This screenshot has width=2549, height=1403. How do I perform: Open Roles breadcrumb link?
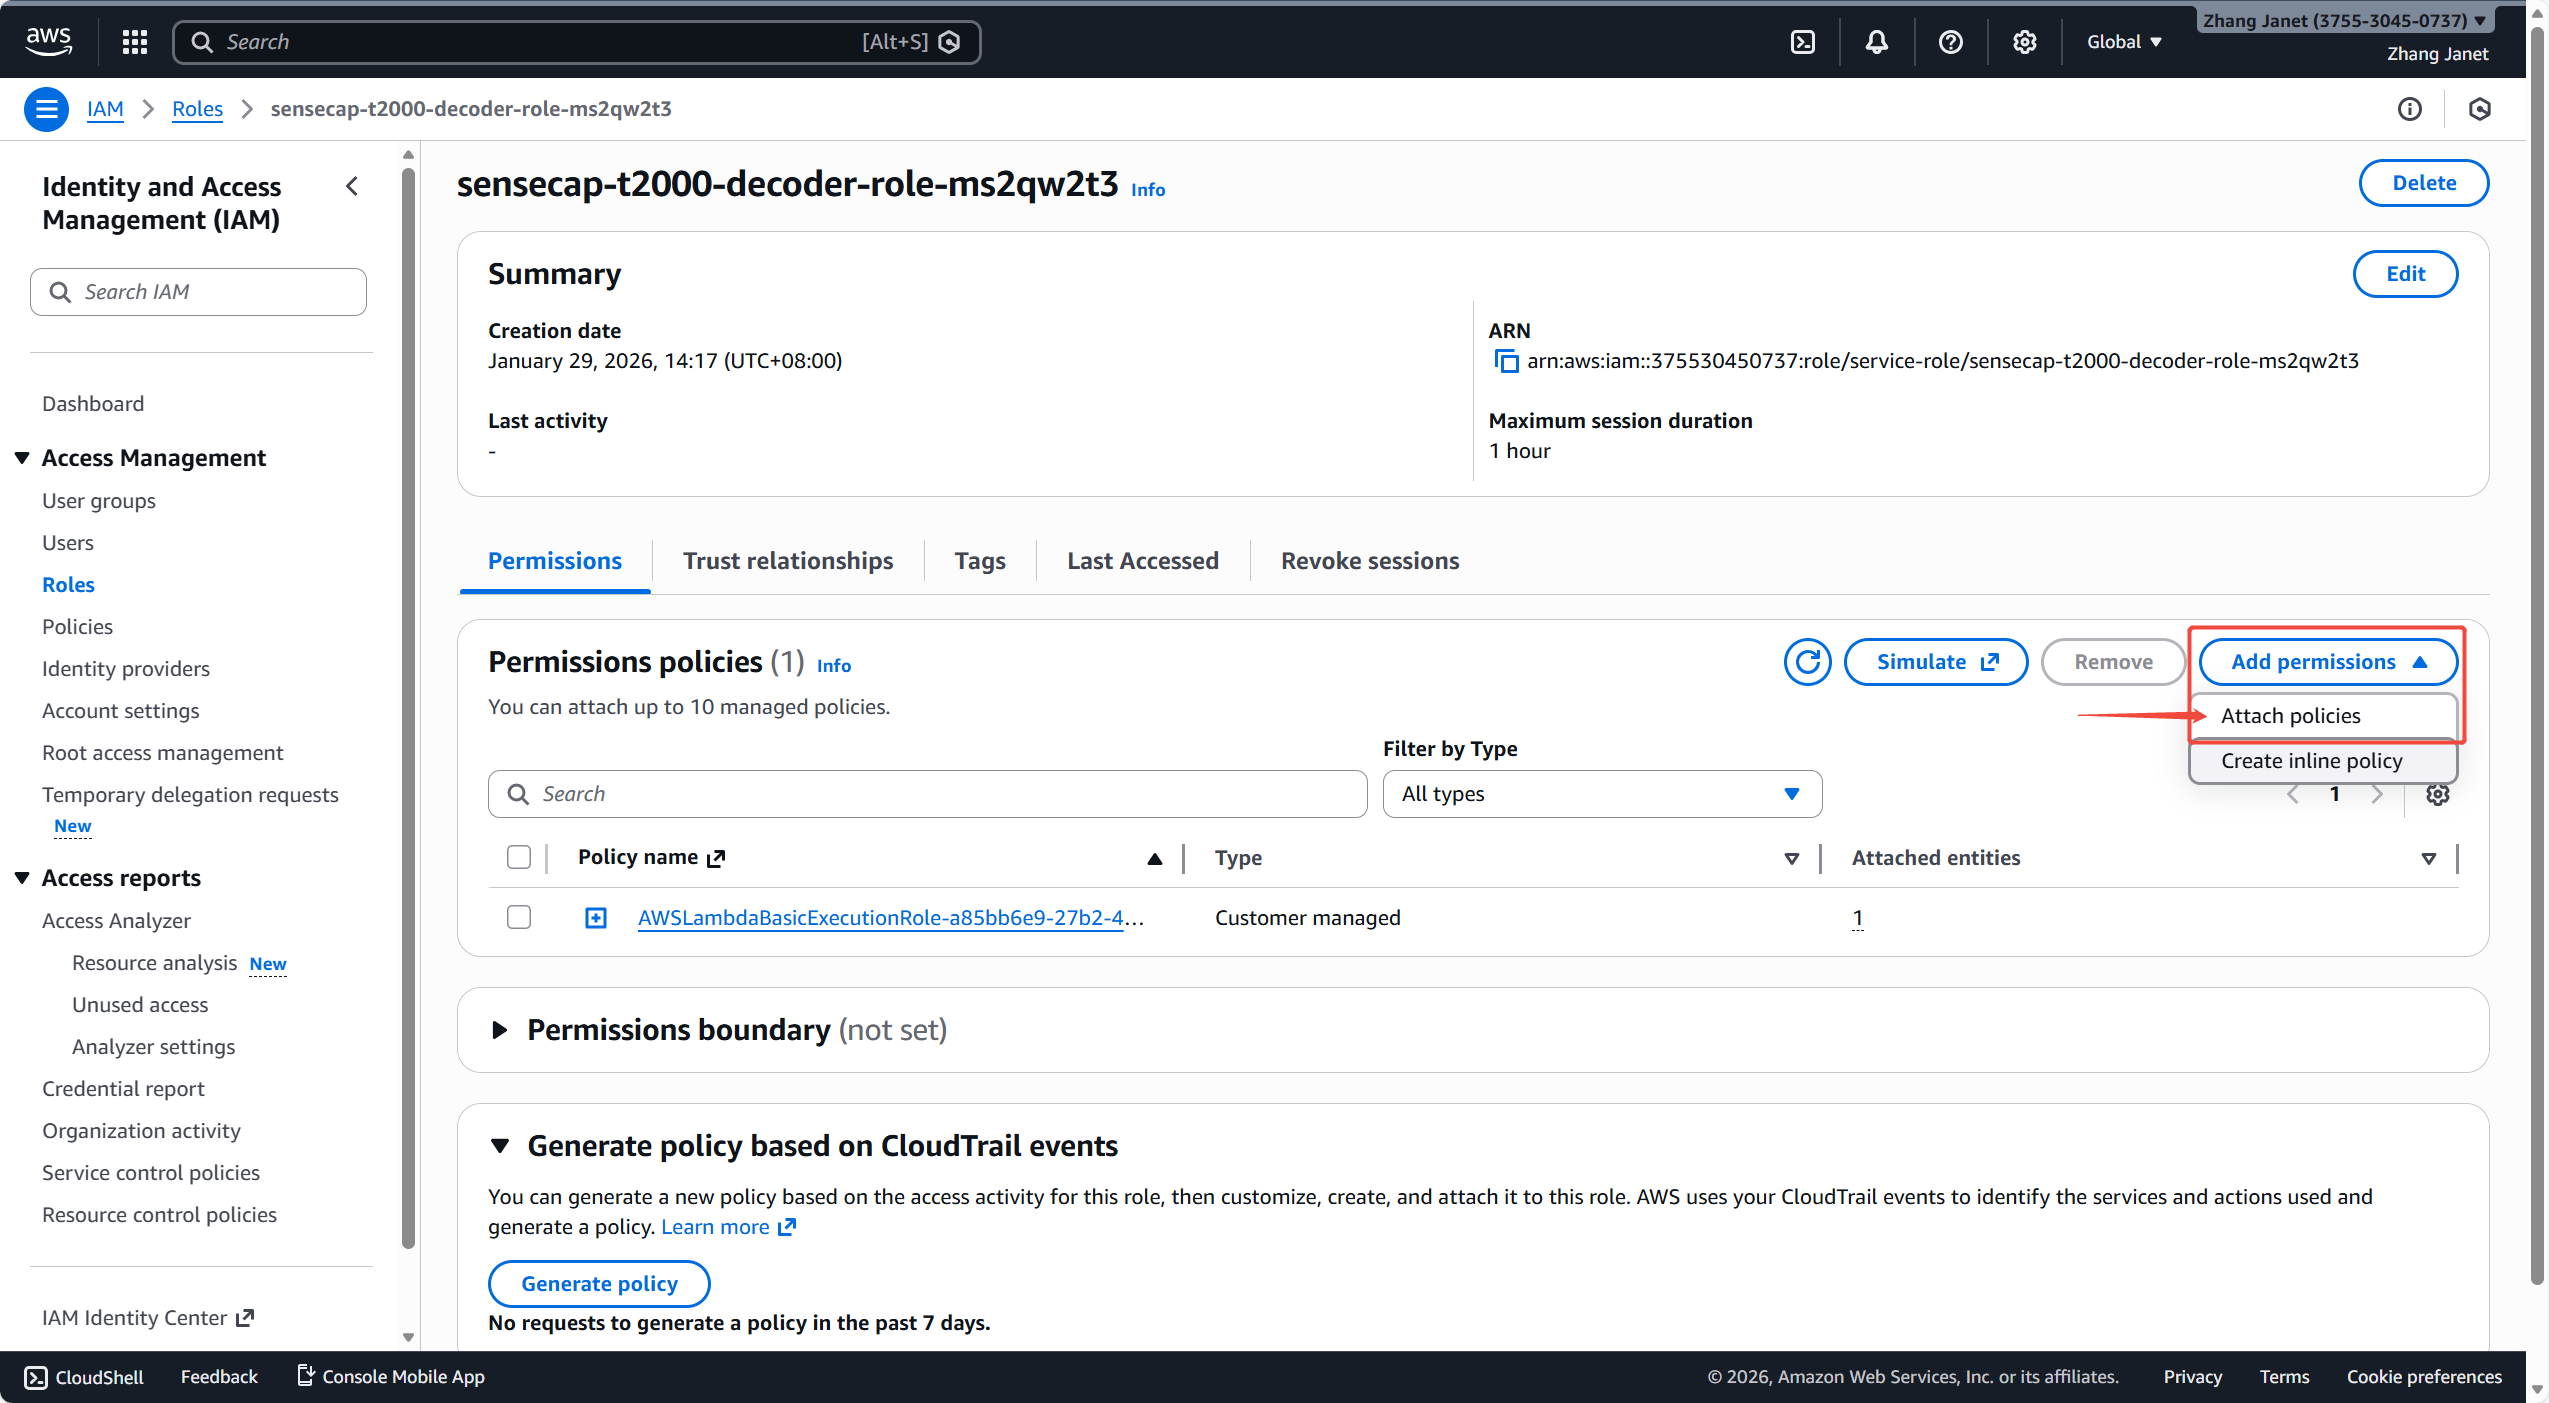197,109
